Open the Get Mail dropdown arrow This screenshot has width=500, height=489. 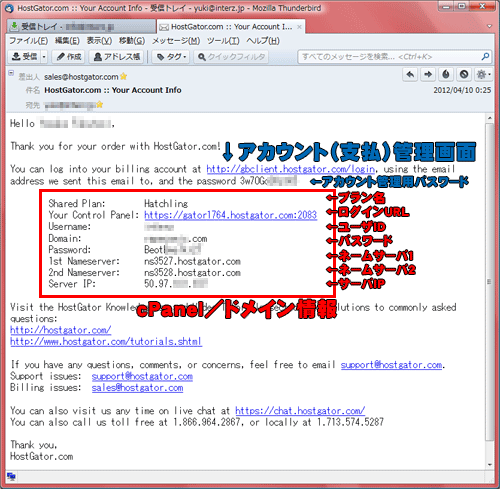coord(44,57)
